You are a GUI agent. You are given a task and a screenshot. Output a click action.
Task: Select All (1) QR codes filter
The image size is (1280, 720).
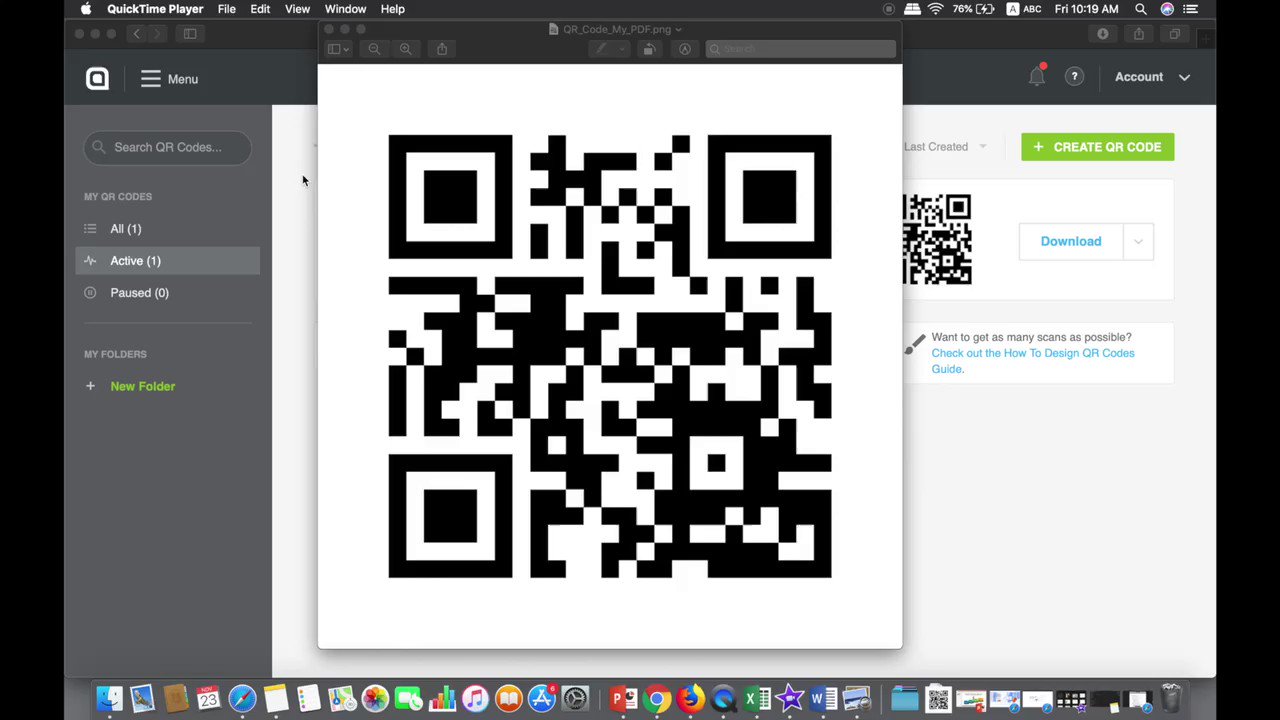(126, 229)
